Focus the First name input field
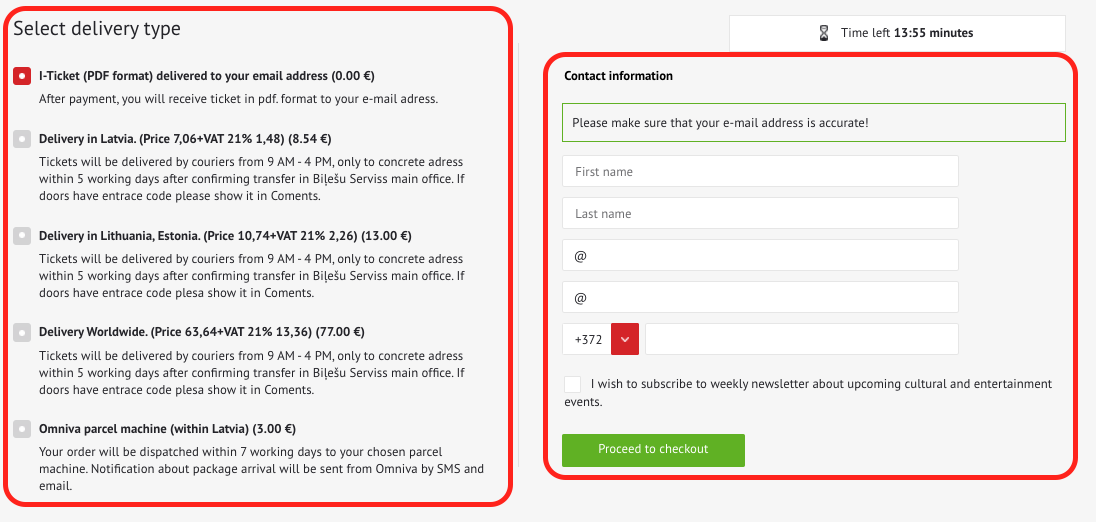The width and height of the screenshot is (1096, 522). point(760,171)
